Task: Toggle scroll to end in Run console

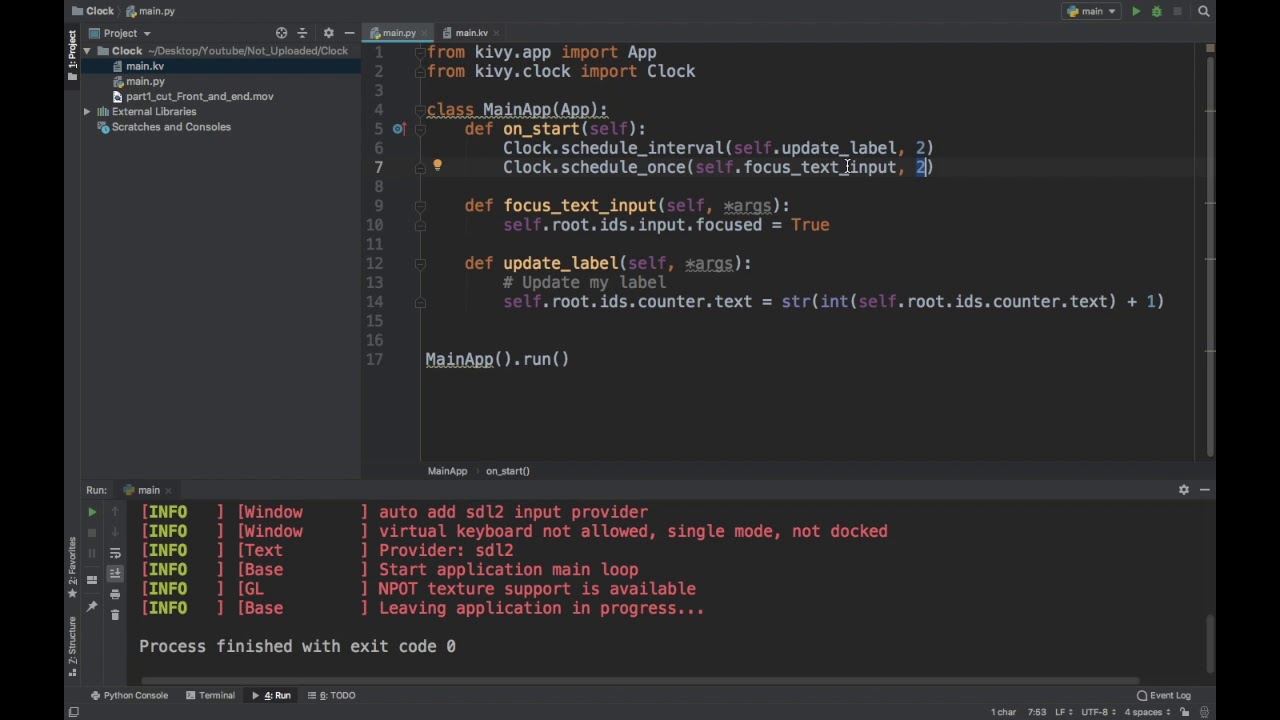Action: click(x=115, y=573)
